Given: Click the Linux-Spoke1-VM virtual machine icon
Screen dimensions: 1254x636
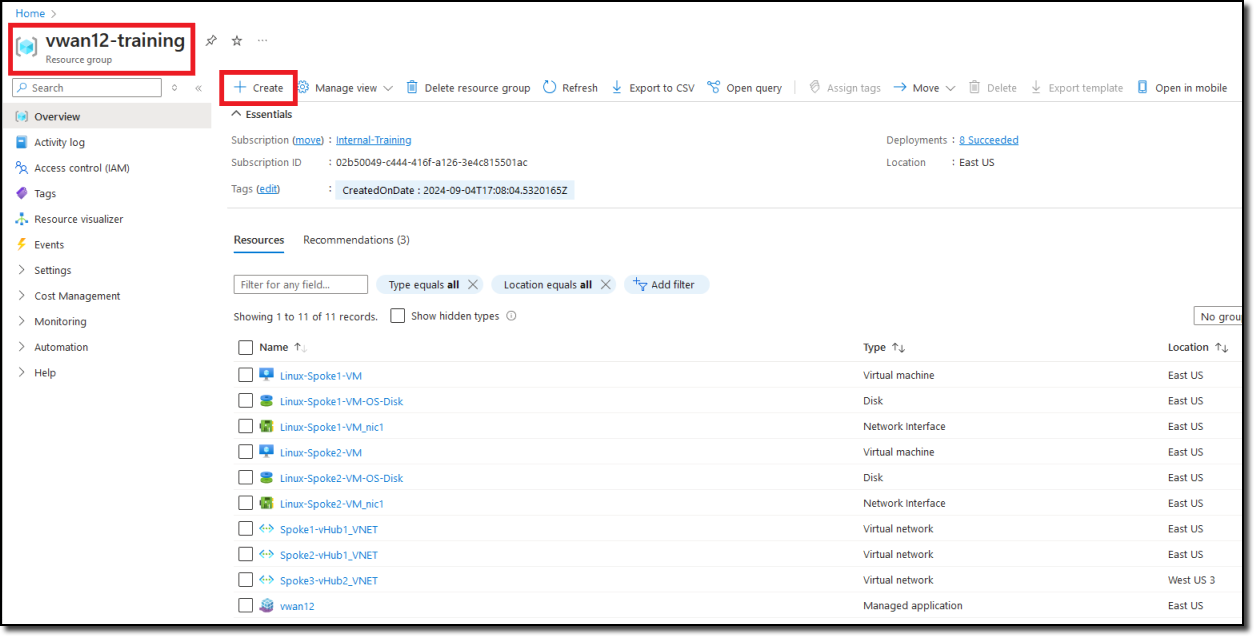Looking at the screenshot, I should tap(266, 375).
